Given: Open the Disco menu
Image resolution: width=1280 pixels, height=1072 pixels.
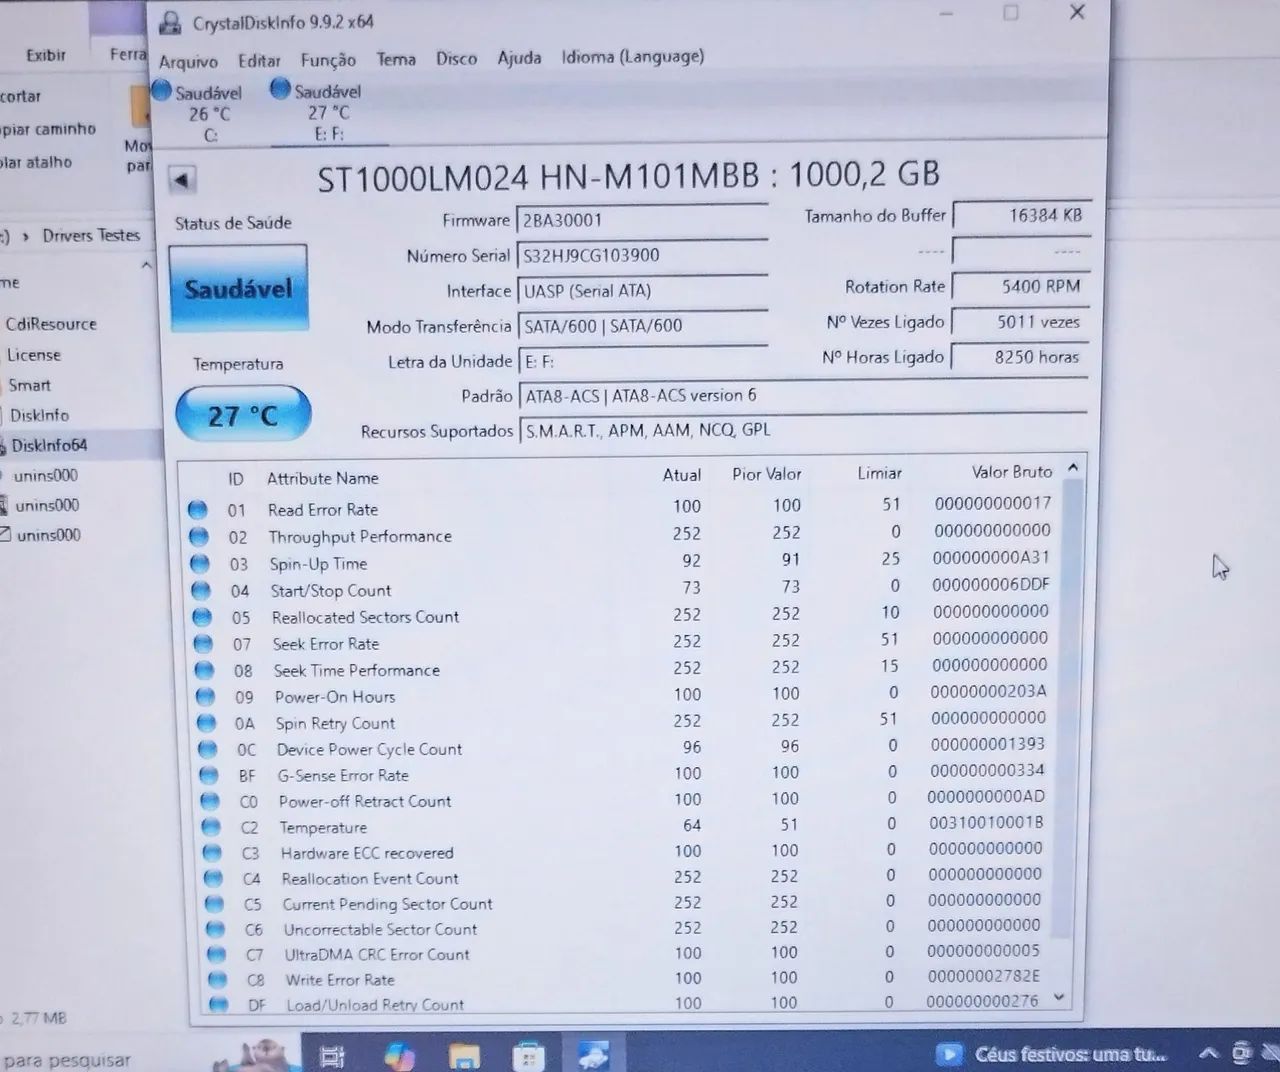Looking at the screenshot, I should pos(456,58).
